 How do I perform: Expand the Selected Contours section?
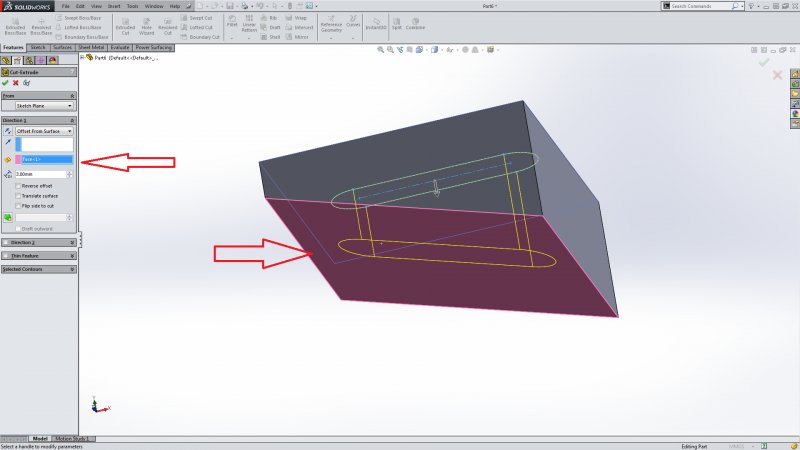(72, 269)
